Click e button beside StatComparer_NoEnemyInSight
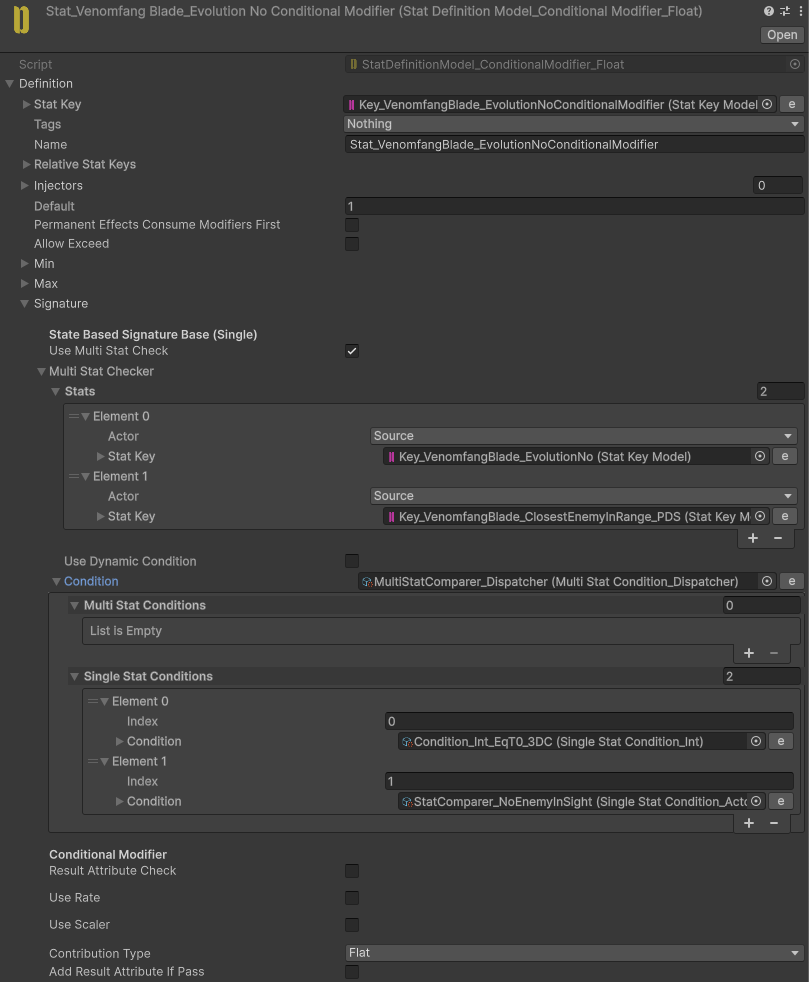 [x=781, y=802]
